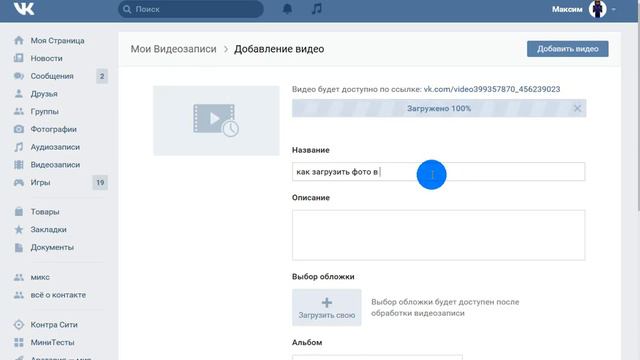The width and height of the screenshot is (640, 360).
Task: Click the group icon beside микс
Action: click(19, 277)
